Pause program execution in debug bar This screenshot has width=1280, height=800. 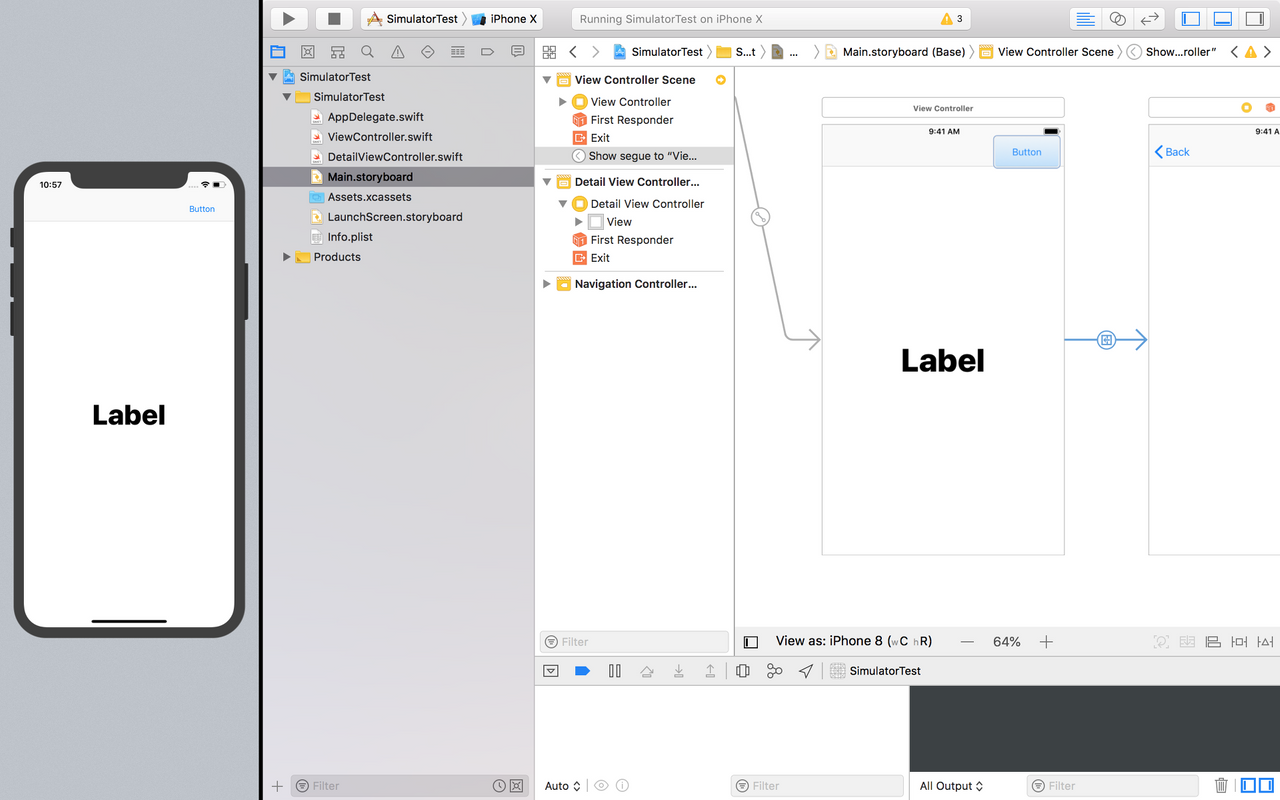pyautogui.click(x=615, y=671)
